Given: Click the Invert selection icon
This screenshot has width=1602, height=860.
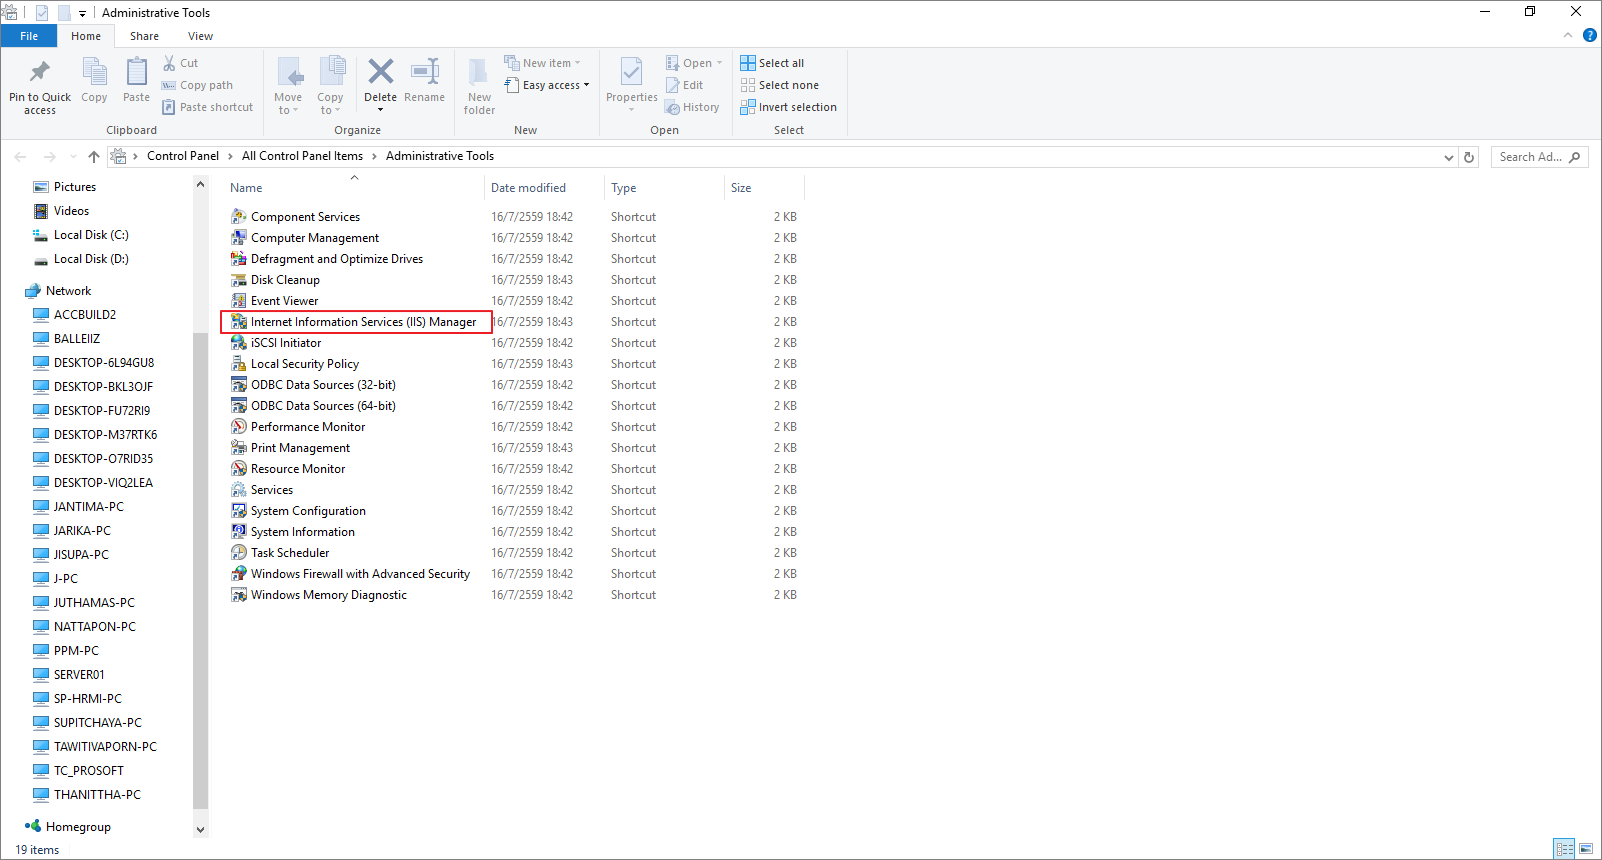Looking at the screenshot, I should point(748,107).
